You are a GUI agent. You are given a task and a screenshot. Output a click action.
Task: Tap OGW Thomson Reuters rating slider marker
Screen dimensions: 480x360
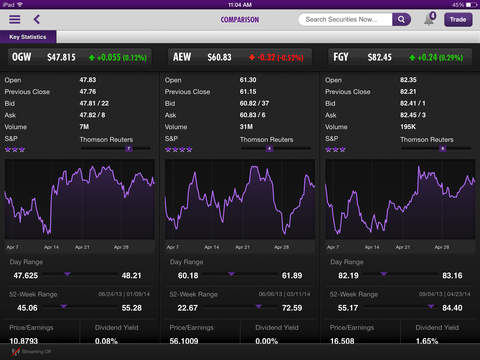pyautogui.click(x=129, y=149)
